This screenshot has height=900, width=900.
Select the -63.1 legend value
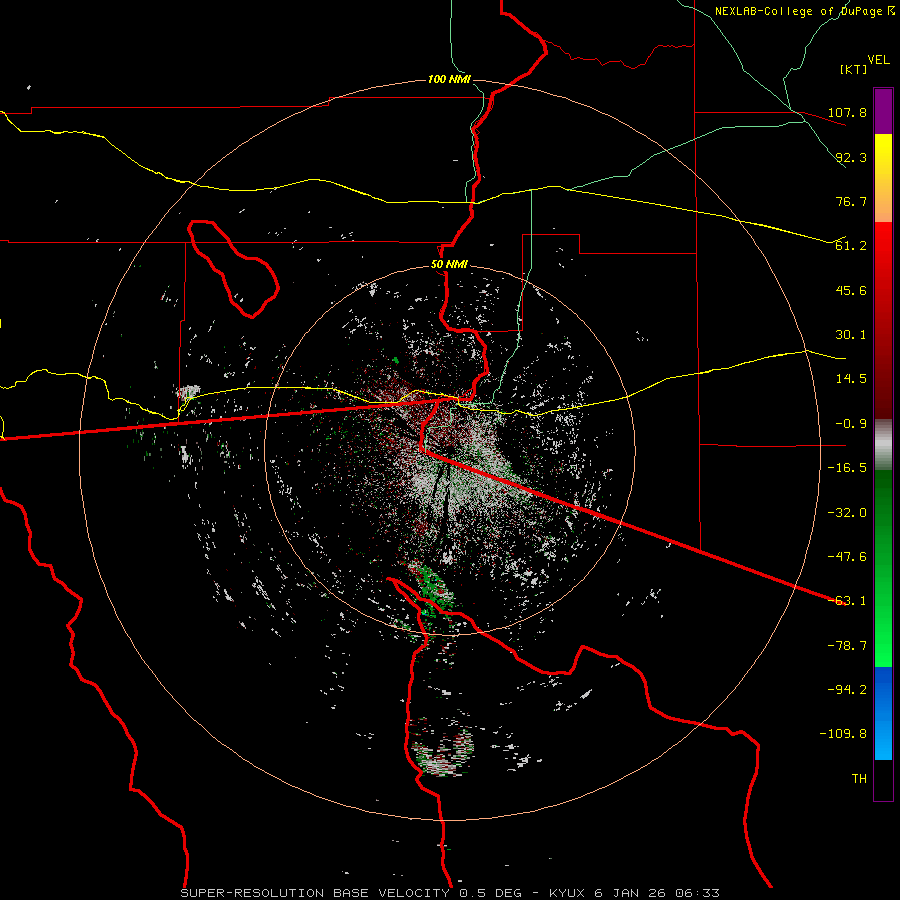pyautogui.click(x=848, y=601)
